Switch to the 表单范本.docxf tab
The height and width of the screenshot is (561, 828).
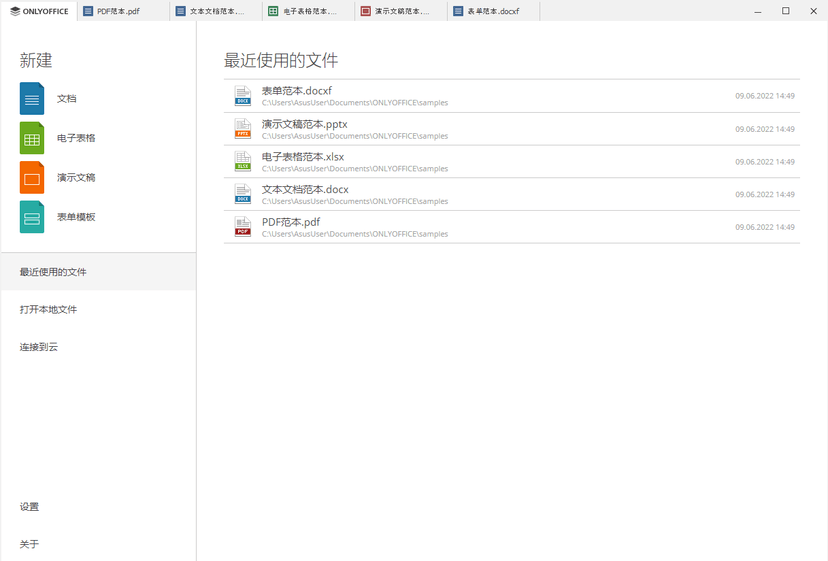pos(494,11)
